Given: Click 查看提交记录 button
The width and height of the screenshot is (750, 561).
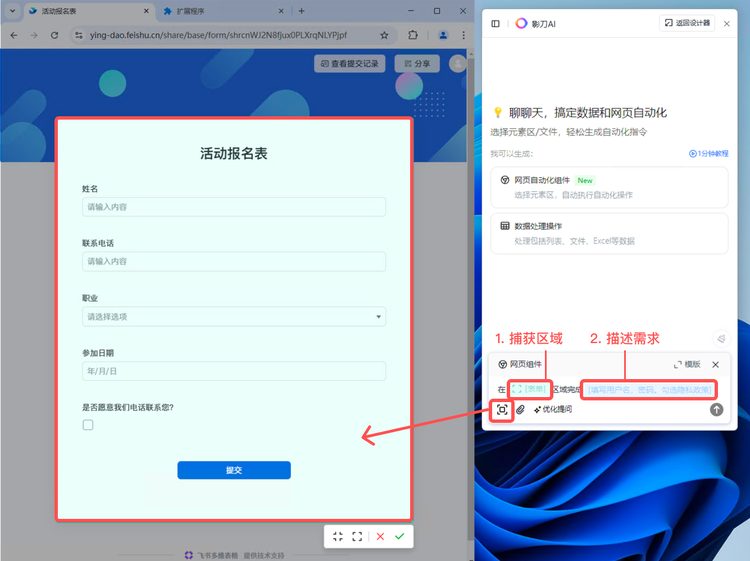Looking at the screenshot, I should pos(350,63).
